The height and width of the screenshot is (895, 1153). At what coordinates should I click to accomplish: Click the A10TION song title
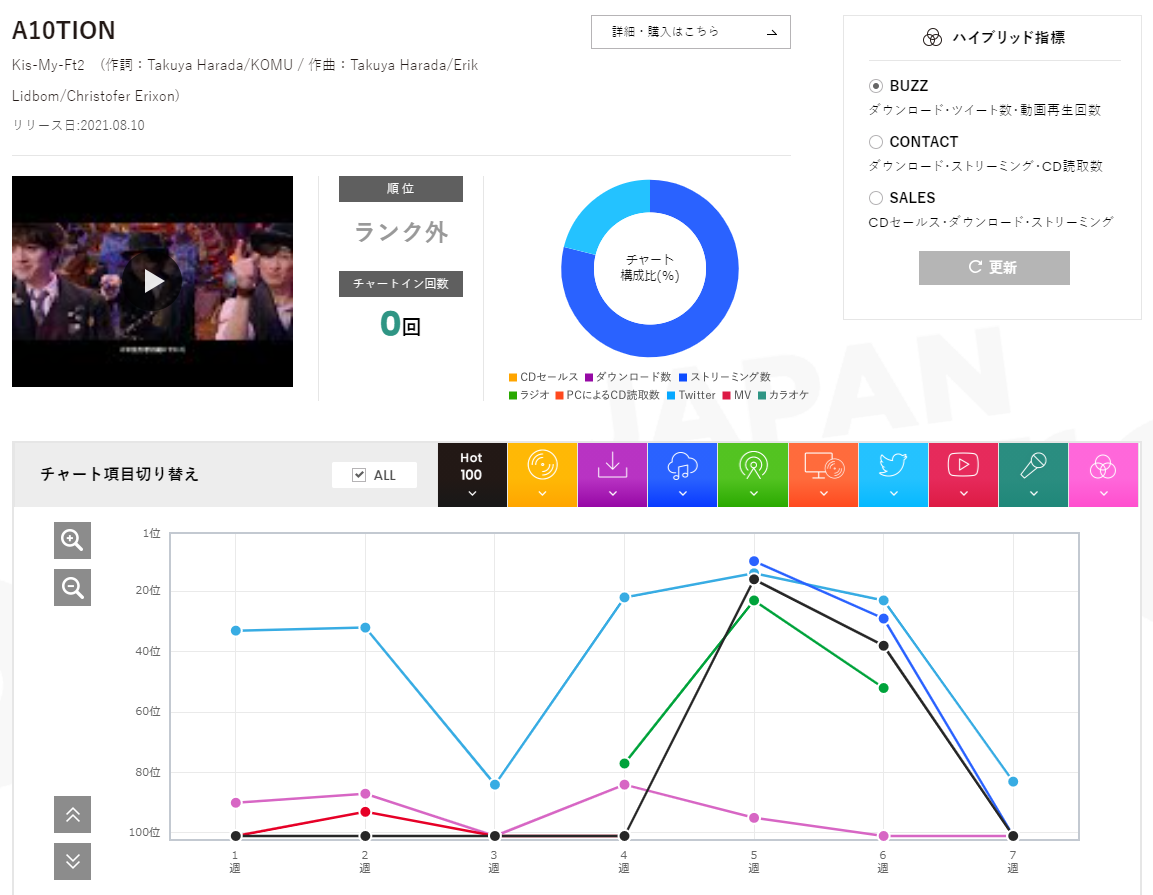pos(64,31)
